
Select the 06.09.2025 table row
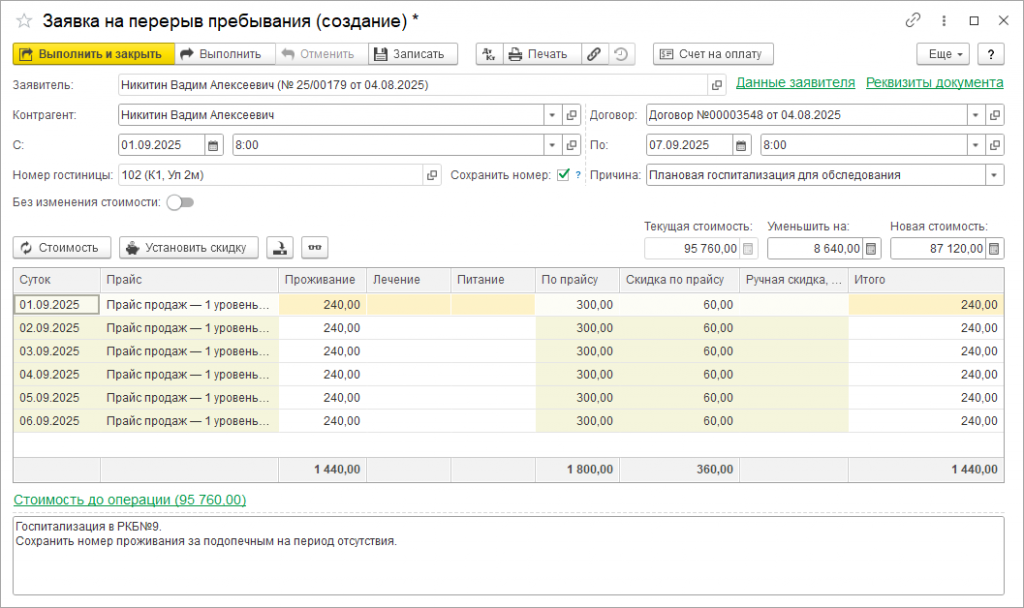[x=508, y=421]
